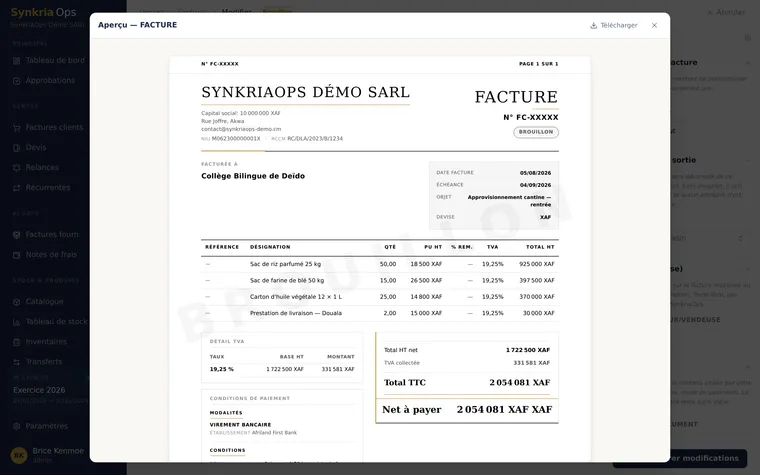The height and width of the screenshot is (475, 760).
Task: Click the Net à payer amount
Action: coord(504,410)
